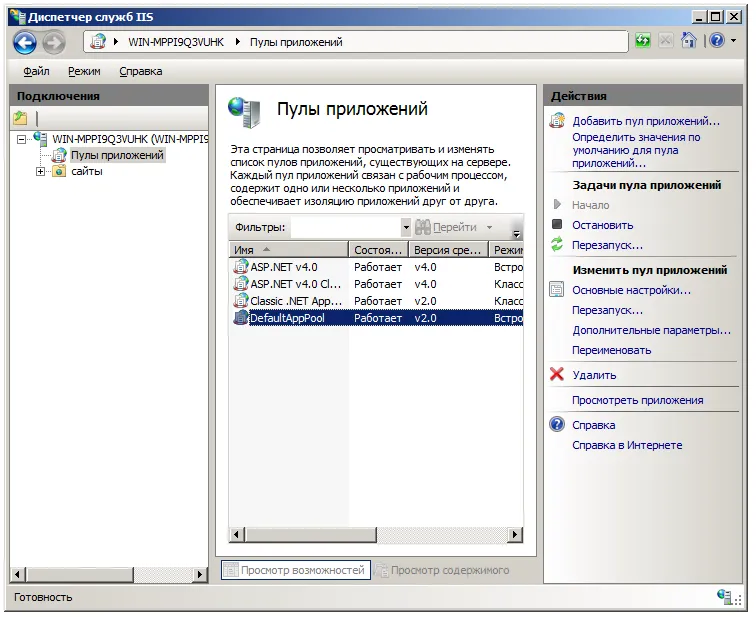The image size is (756, 617).
Task: Click DefaultAppPool row icon
Action: 240,318
